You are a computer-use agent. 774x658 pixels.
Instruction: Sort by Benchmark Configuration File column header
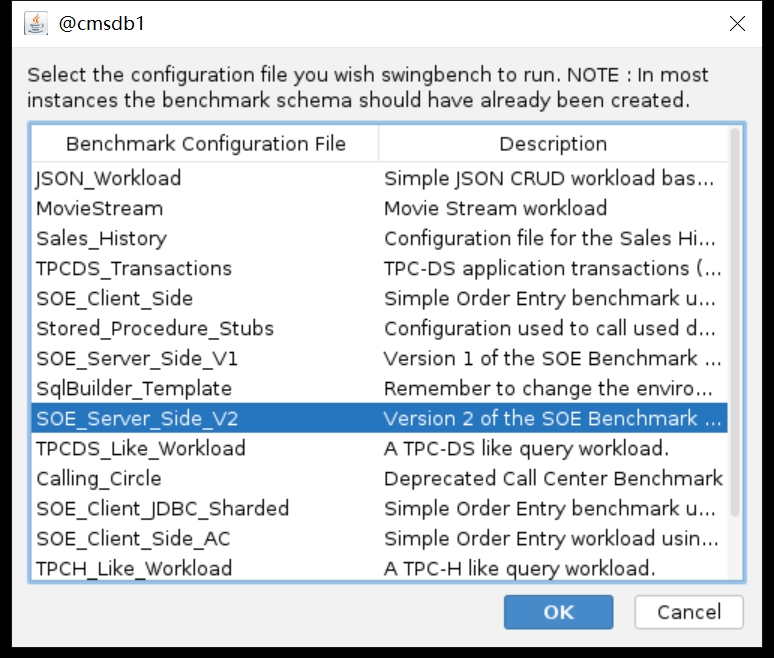click(x=205, y=144)
